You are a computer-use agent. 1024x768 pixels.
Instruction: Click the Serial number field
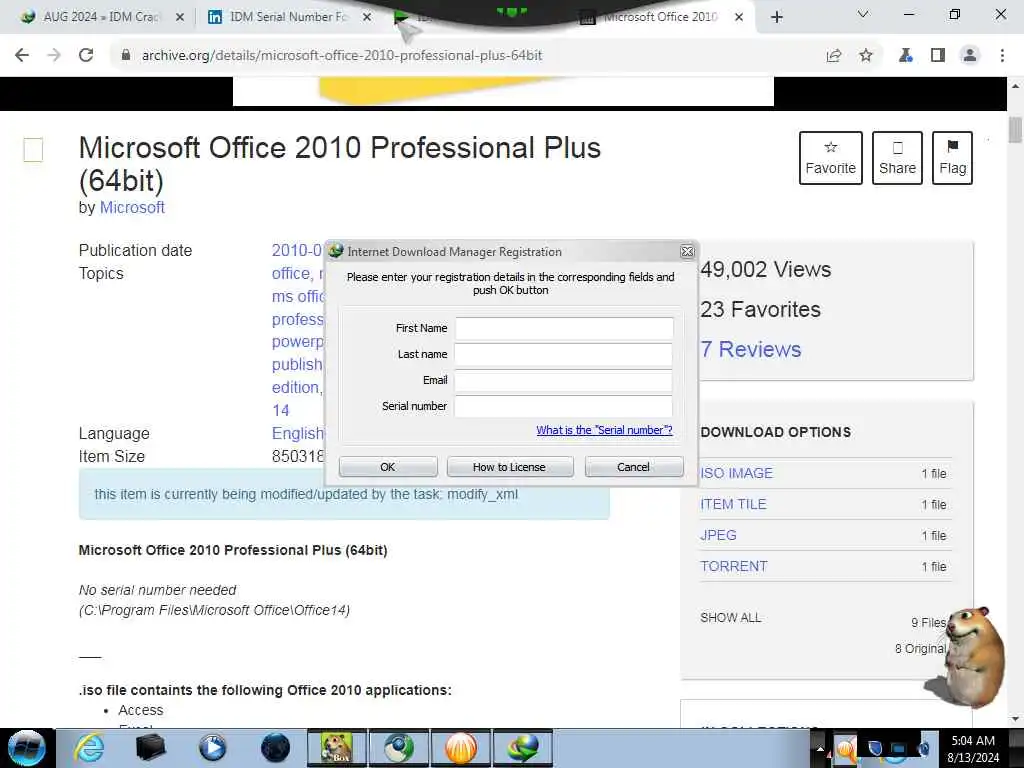(564, 406)
